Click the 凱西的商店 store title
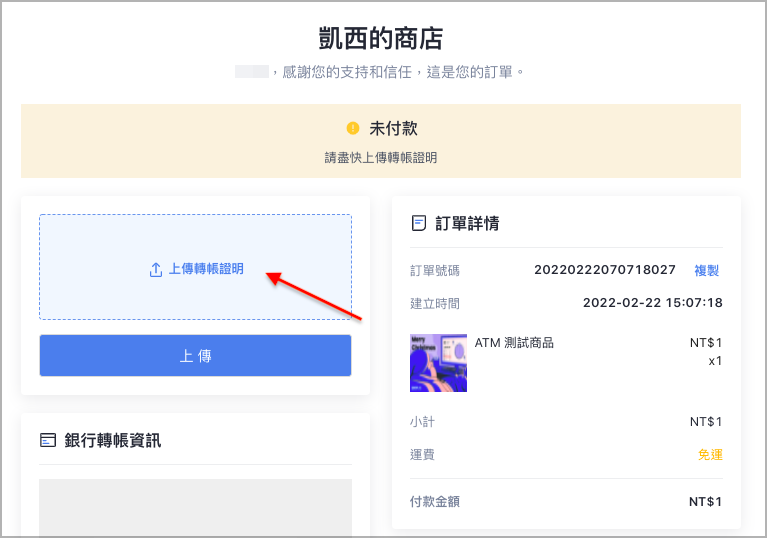 (x=381, y=39)
